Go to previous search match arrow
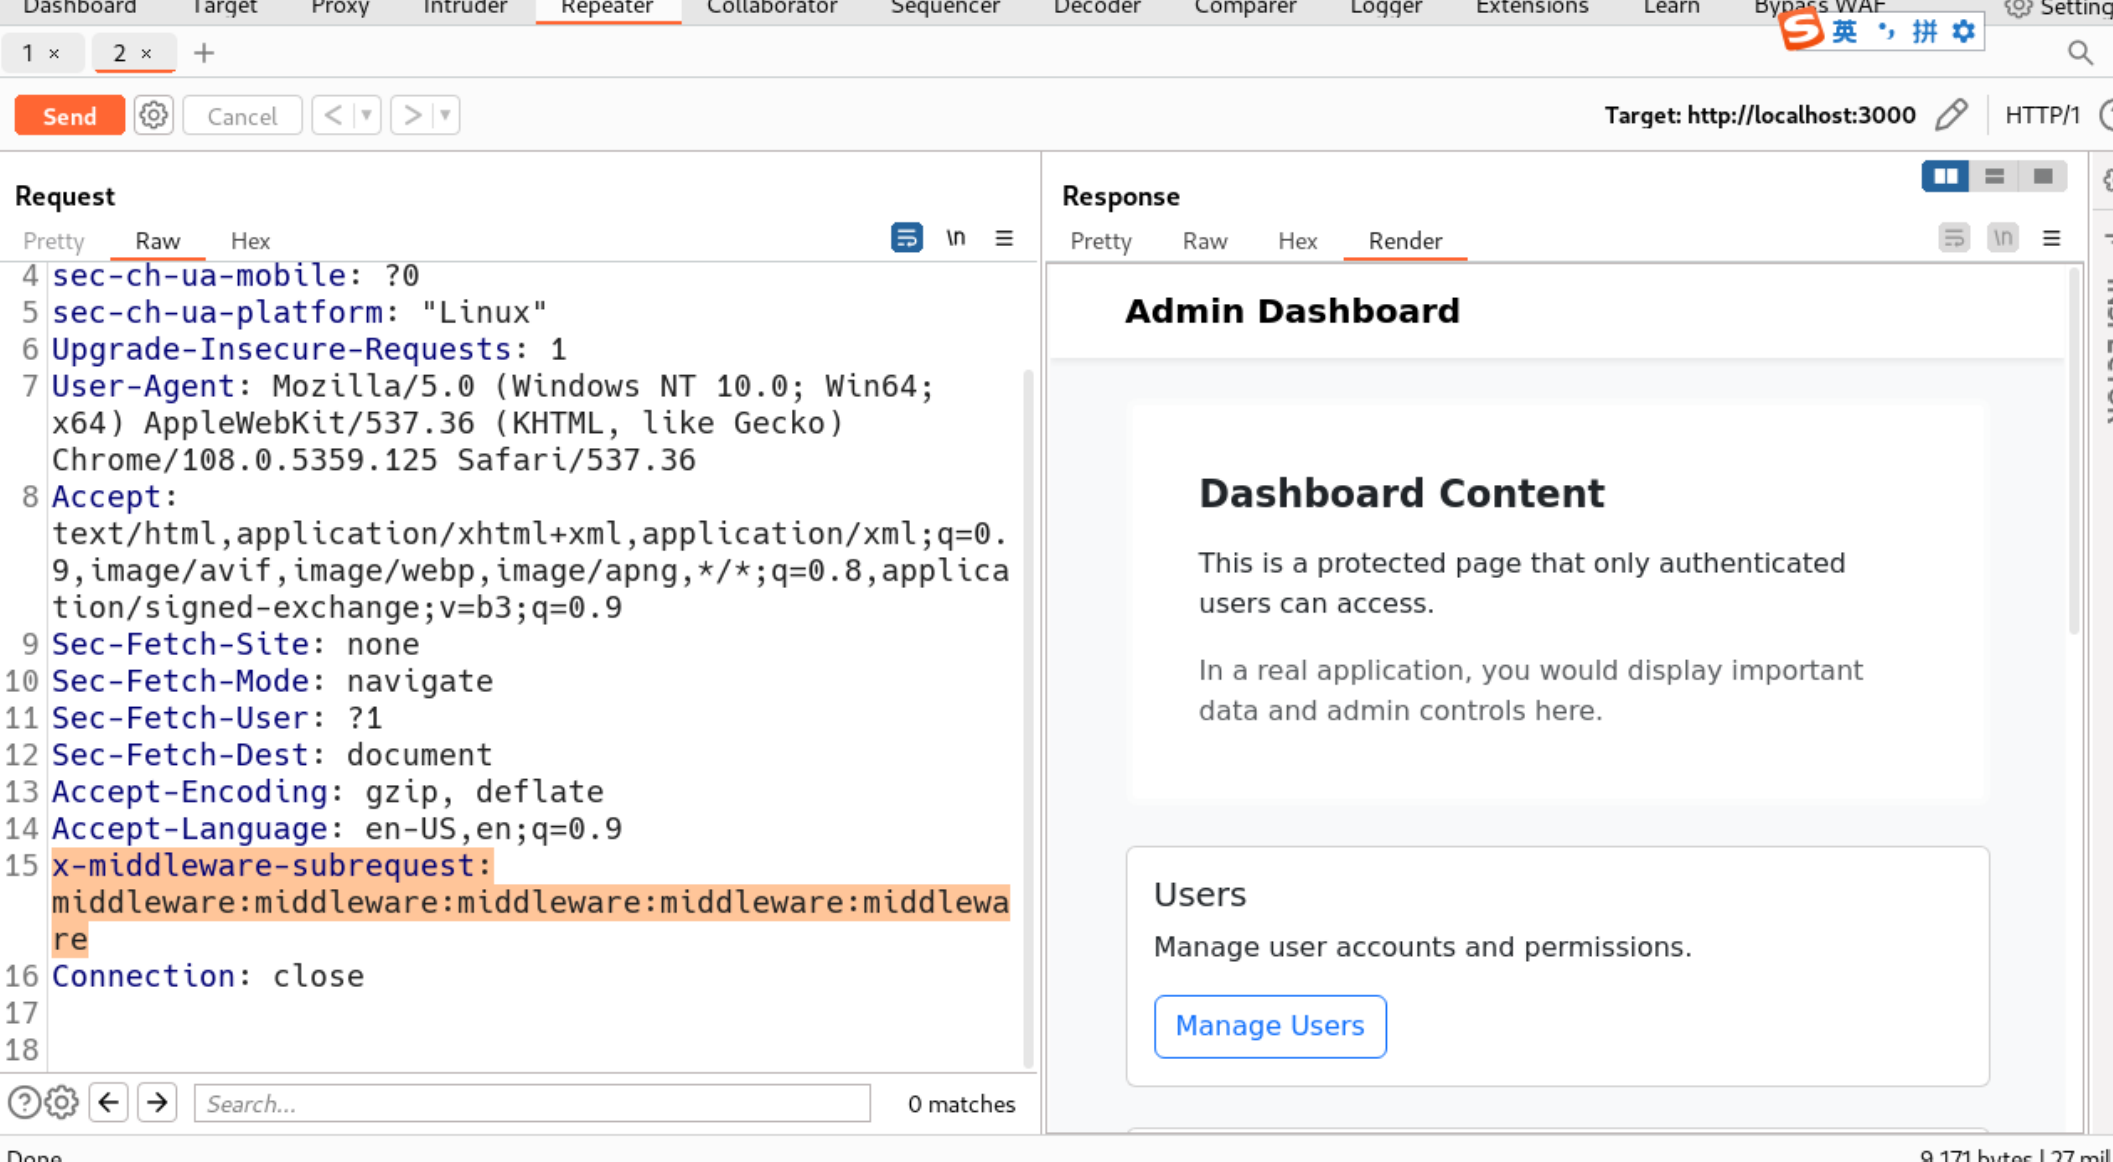 109,1103
